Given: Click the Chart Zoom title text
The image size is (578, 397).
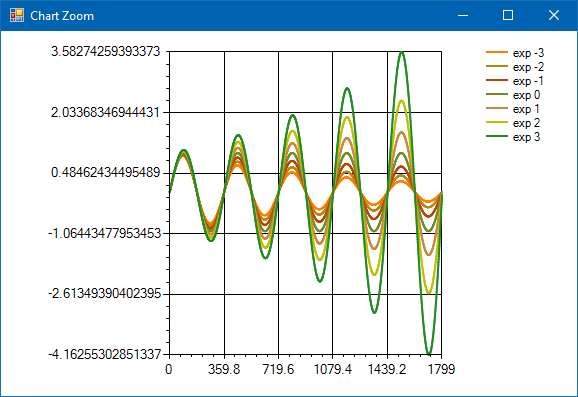Looking at the screenshot, I should tap(62, 16).
